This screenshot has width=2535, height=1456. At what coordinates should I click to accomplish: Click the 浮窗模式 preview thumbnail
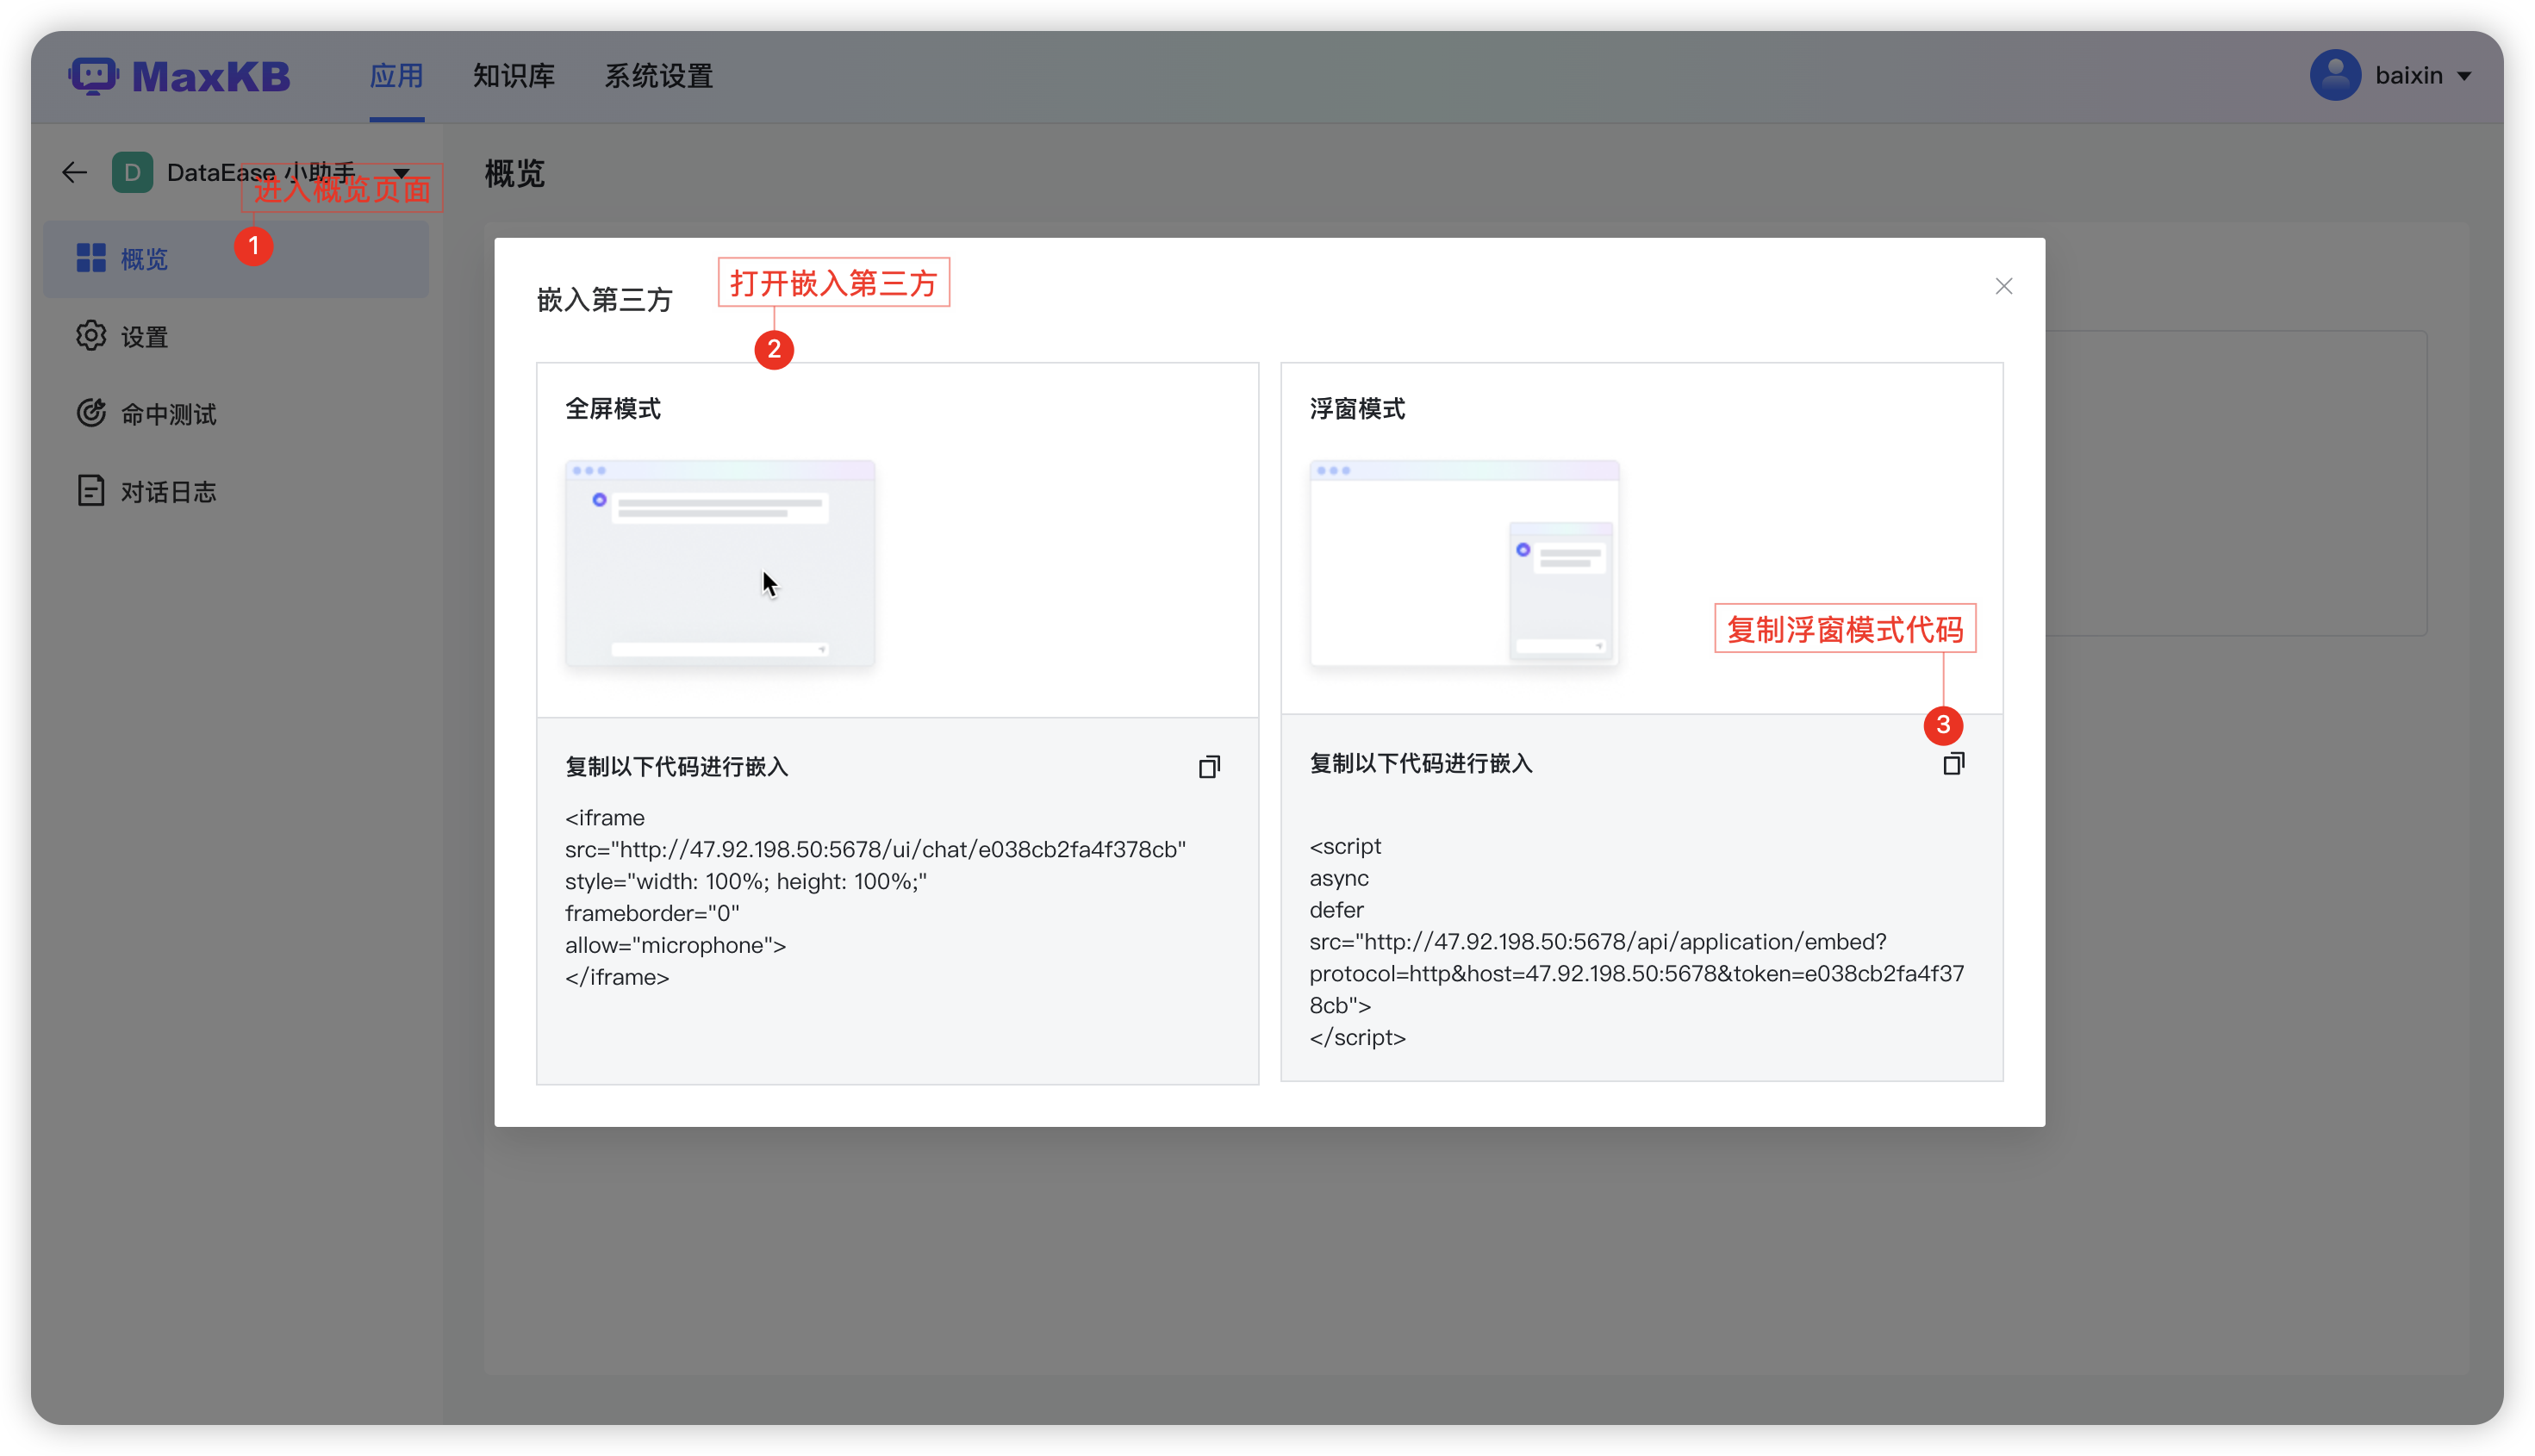pyautogui.click(x=1464, y=563)
